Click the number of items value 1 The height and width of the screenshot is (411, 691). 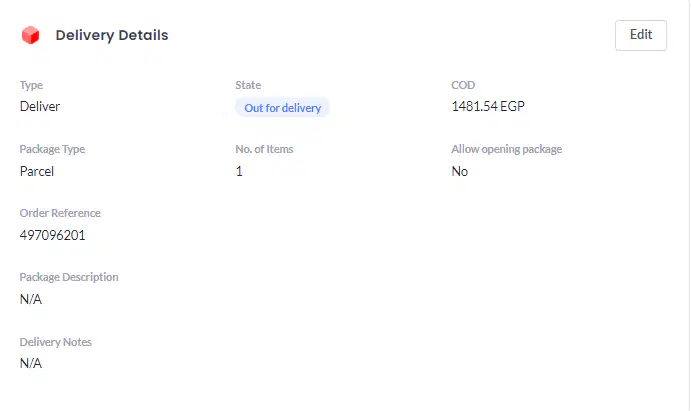pos(239,171)
